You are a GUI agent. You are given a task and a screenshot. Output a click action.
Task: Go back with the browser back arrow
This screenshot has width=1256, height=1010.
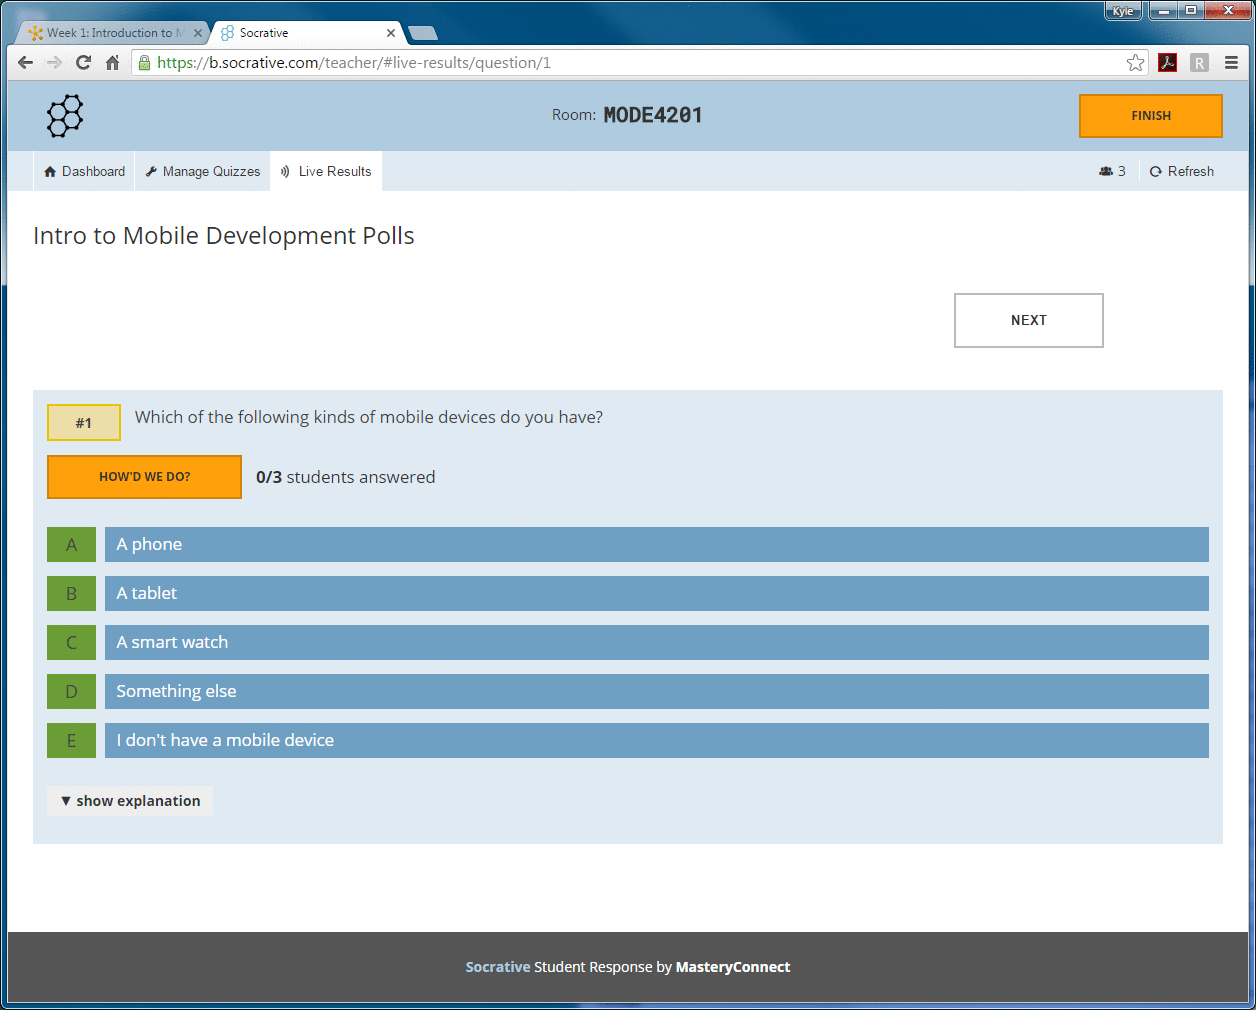26,62
